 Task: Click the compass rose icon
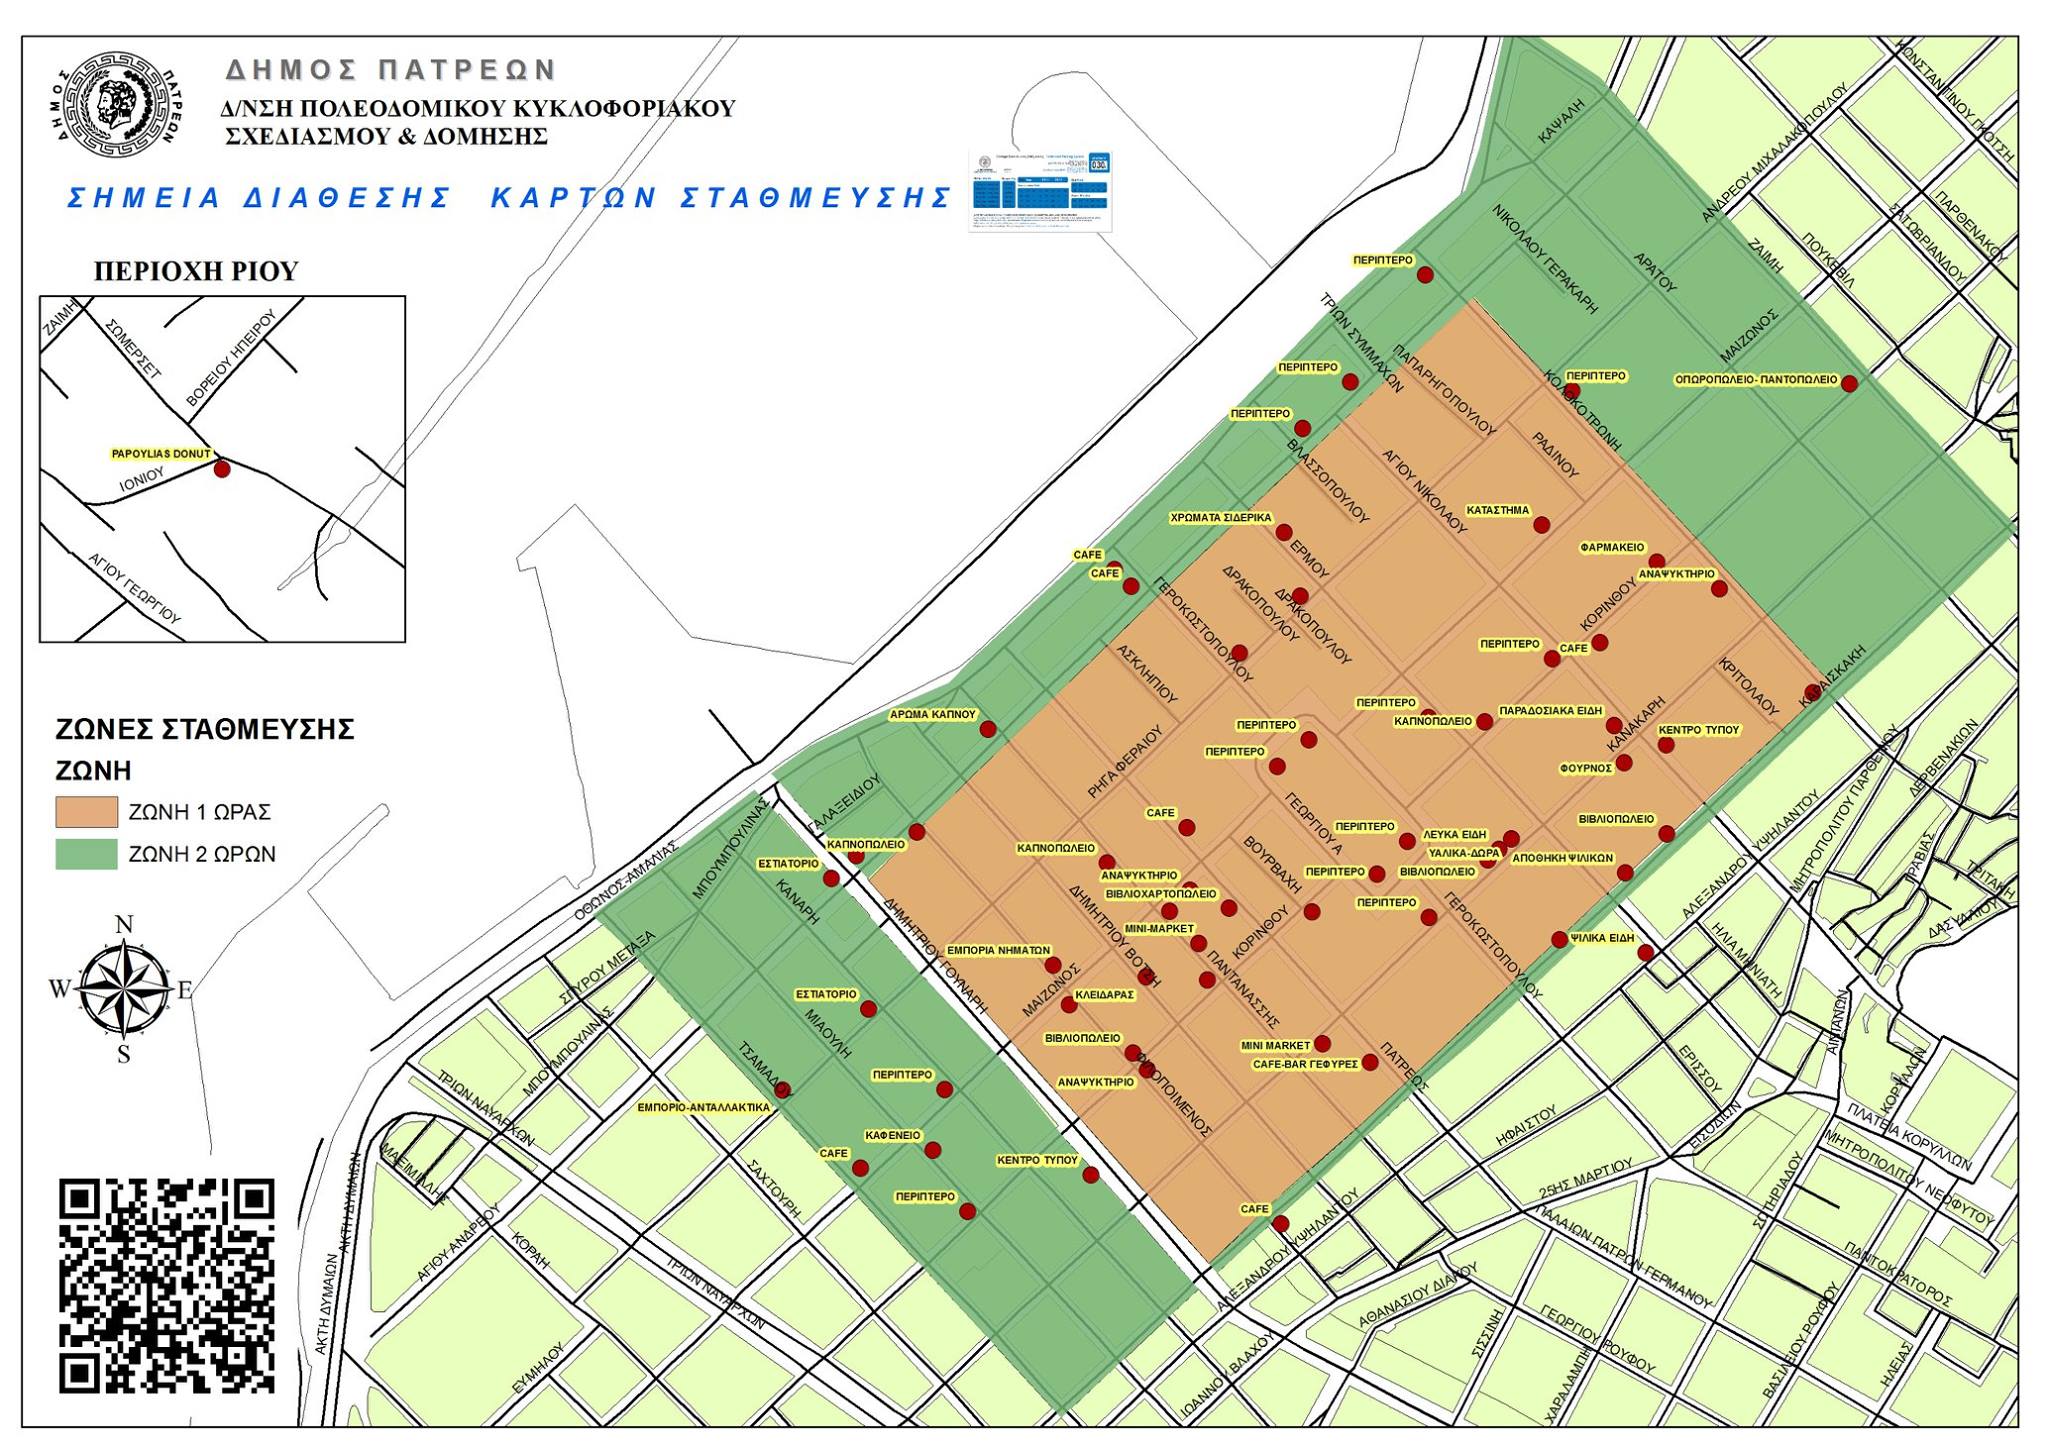[123, 988]
